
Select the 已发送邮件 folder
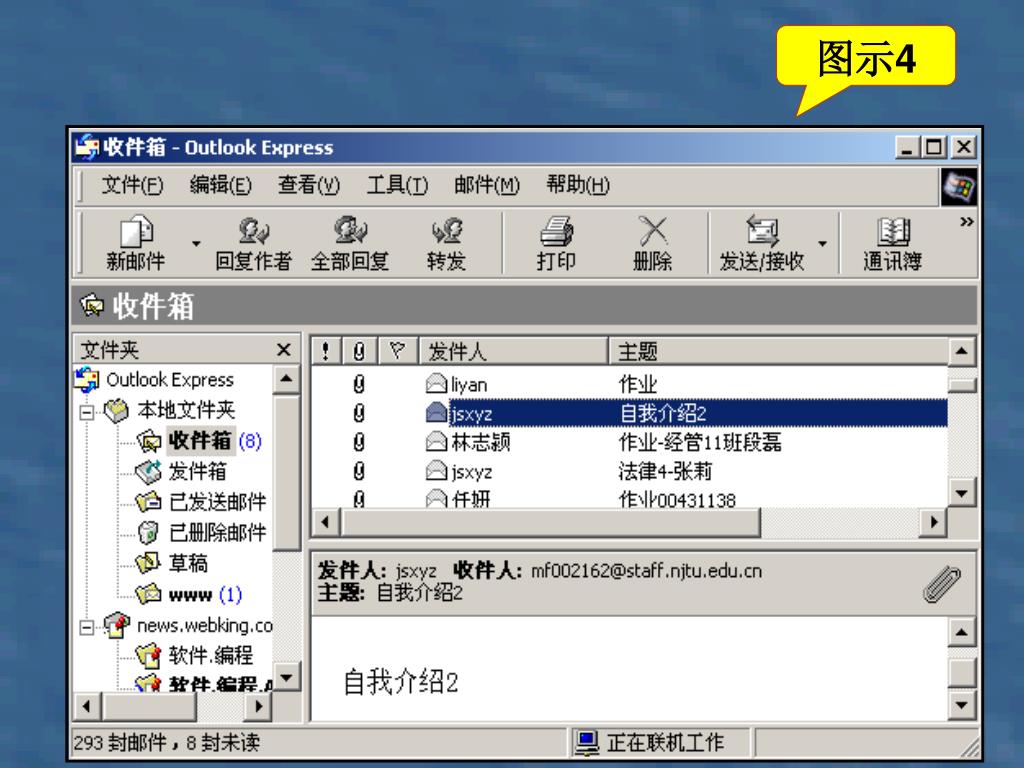pos(217,502)
